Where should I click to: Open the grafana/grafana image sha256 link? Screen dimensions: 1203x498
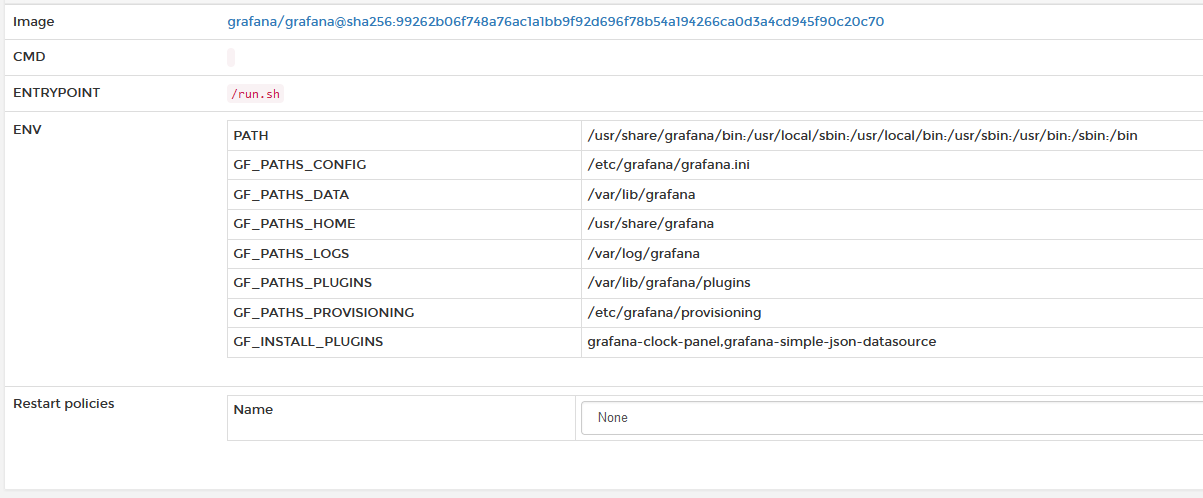[x=556, y=21]
